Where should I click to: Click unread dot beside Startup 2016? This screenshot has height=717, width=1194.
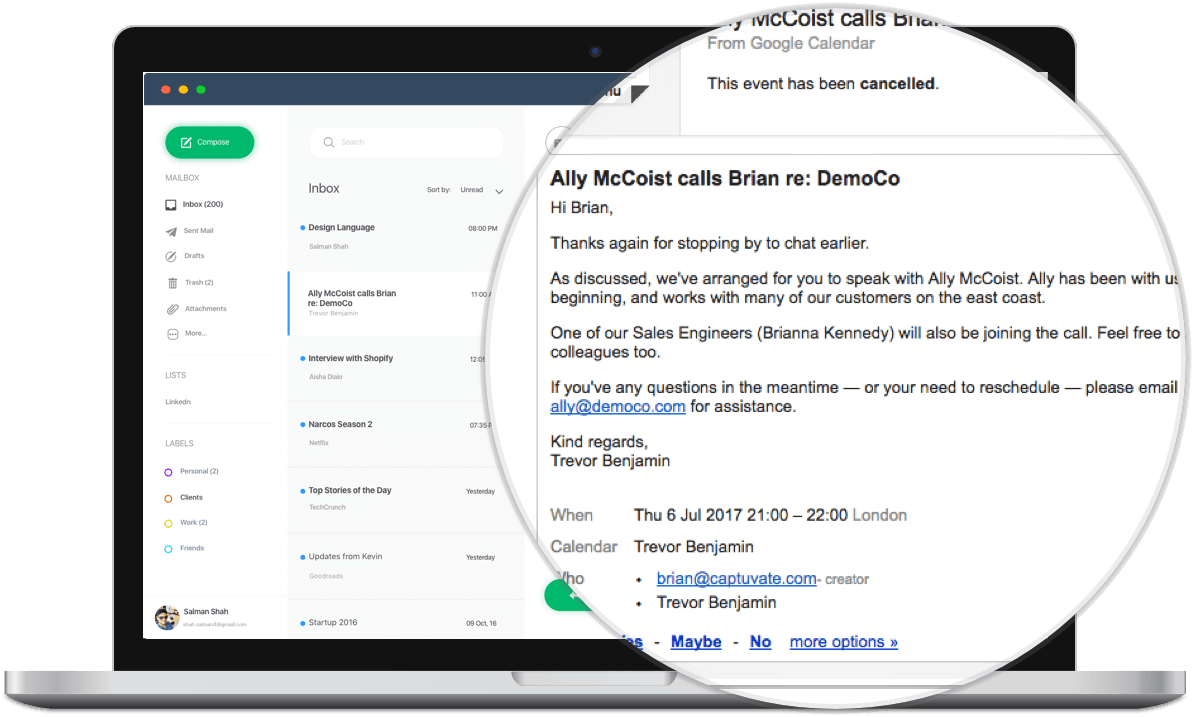302,623
